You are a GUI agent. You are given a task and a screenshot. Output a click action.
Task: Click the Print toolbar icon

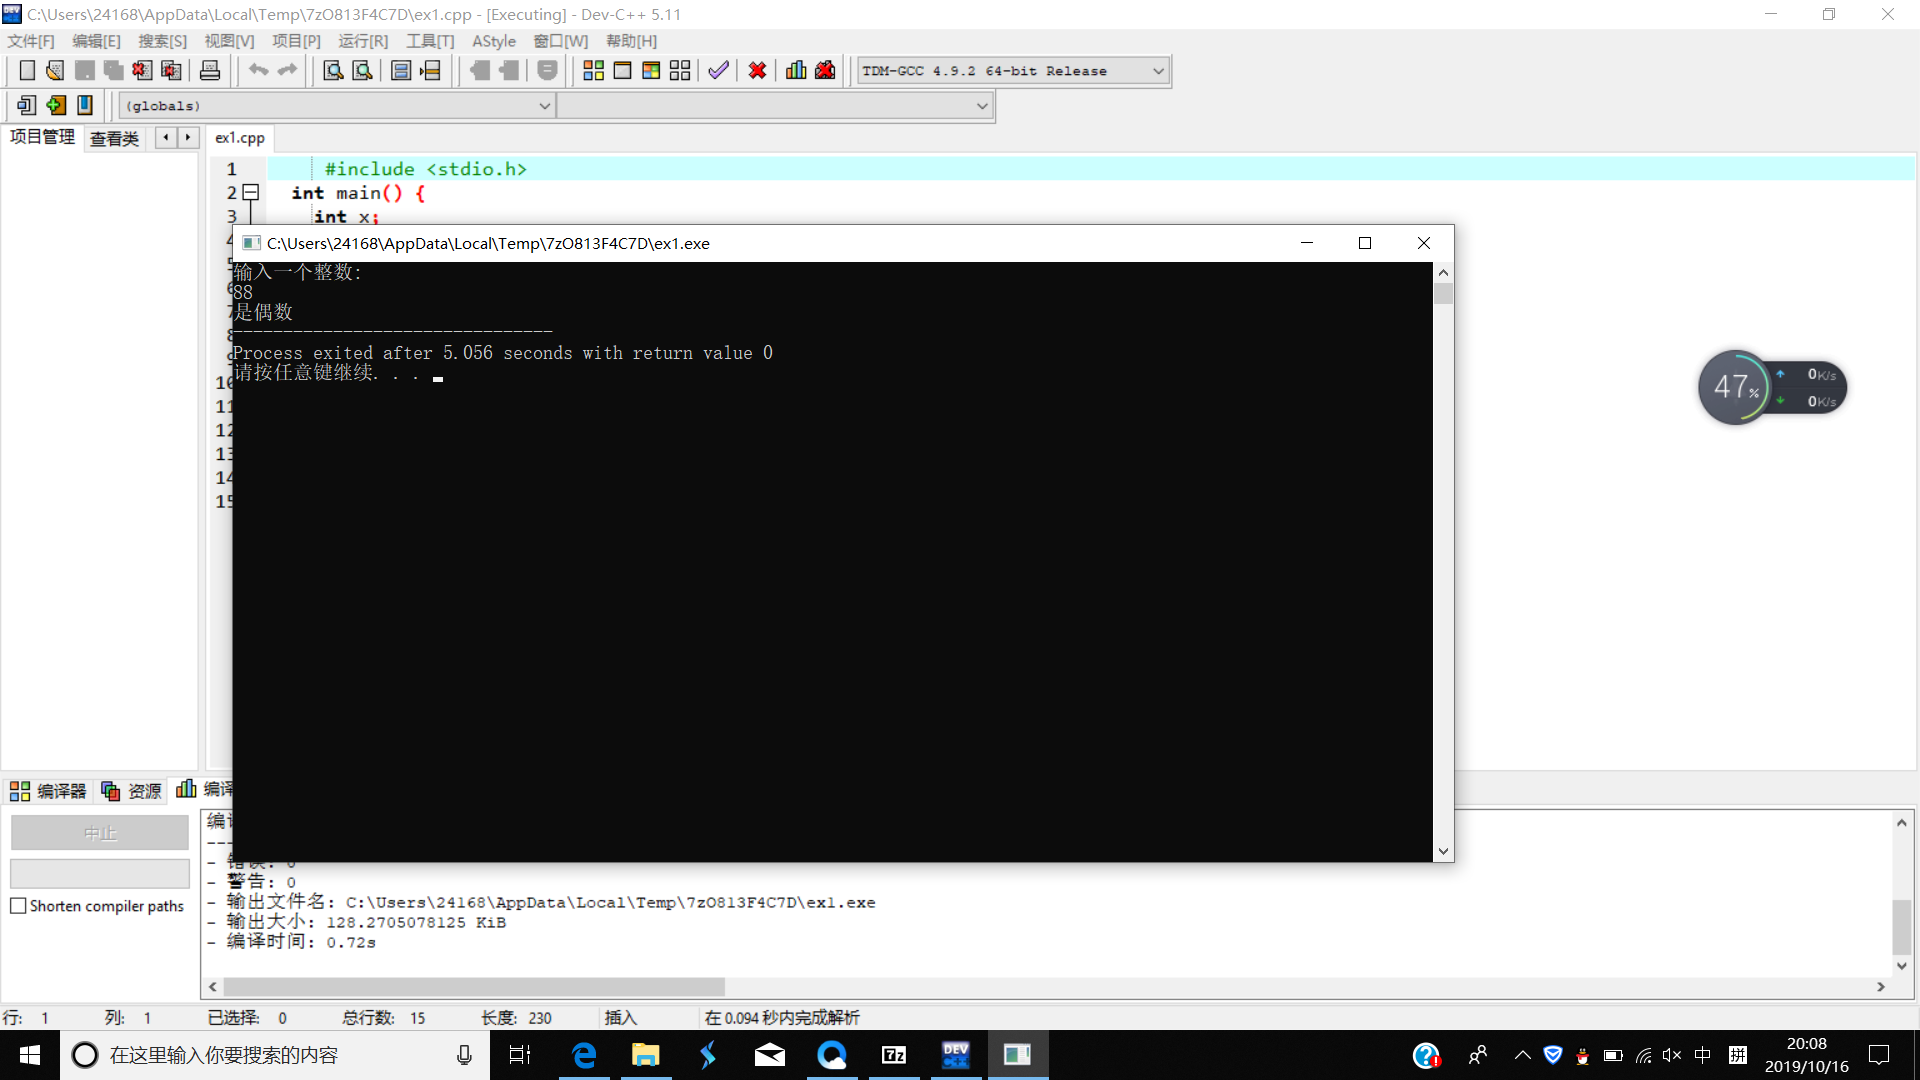point(210,71)
